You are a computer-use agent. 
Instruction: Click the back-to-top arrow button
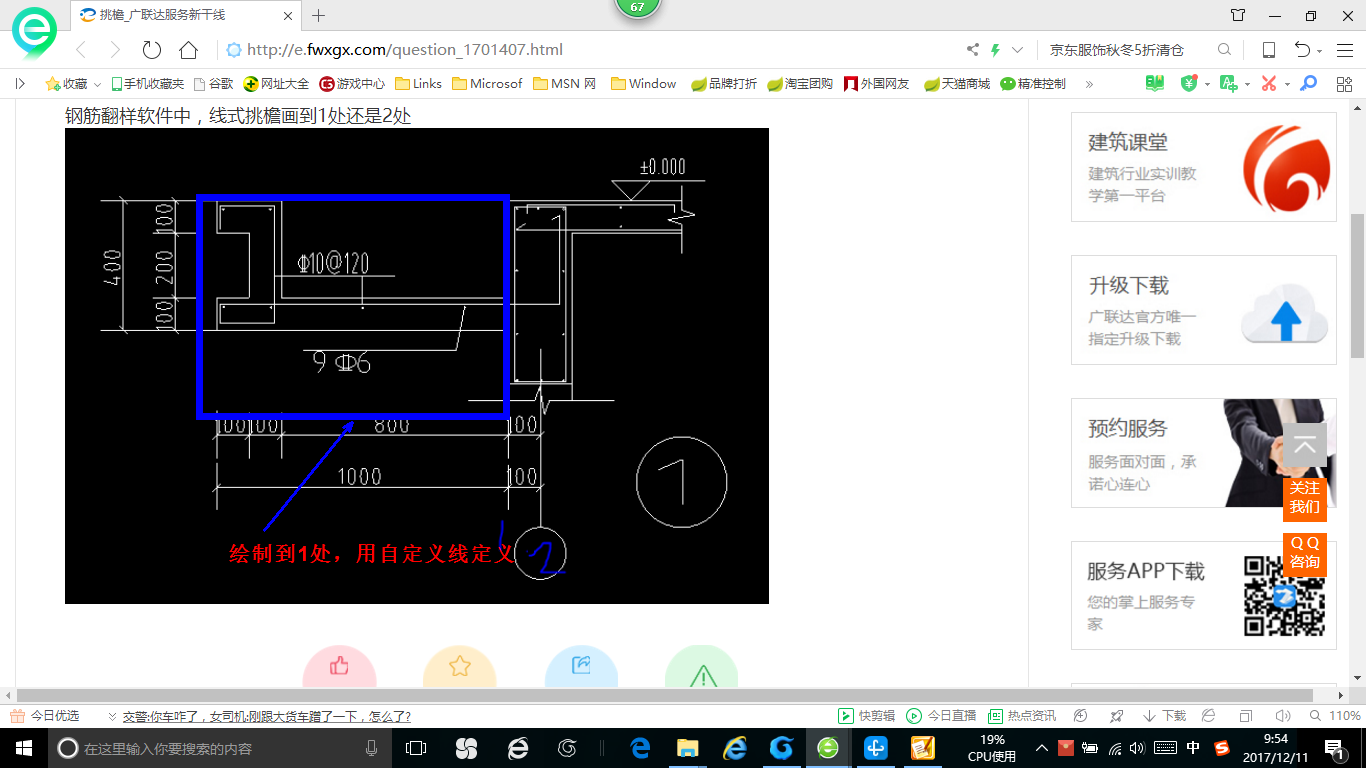click(1305, 445)
